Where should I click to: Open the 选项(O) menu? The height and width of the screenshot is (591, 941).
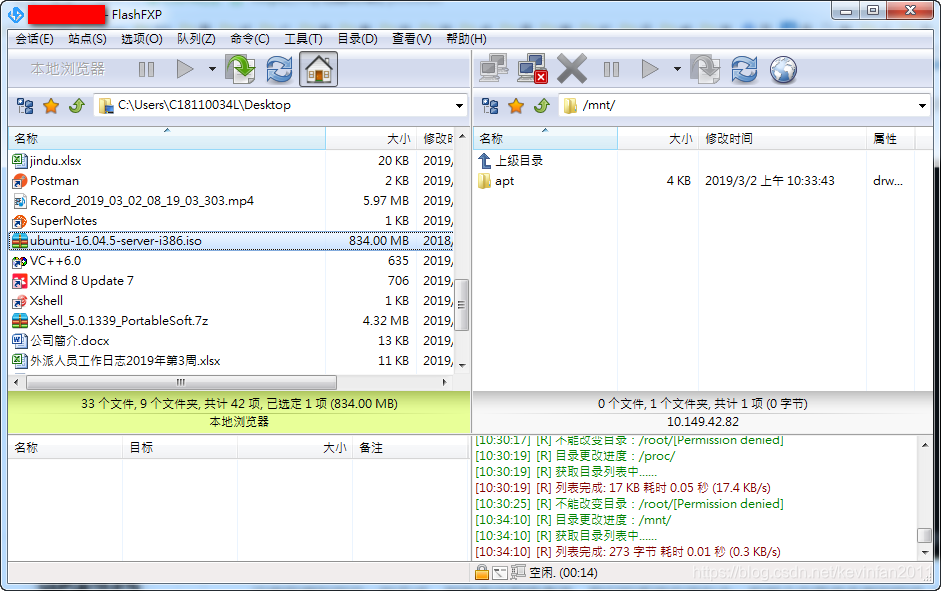tap(142, 39)
